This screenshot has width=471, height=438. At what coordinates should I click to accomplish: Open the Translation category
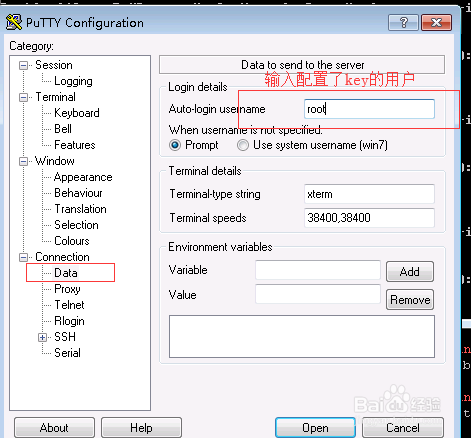point(80,209)
